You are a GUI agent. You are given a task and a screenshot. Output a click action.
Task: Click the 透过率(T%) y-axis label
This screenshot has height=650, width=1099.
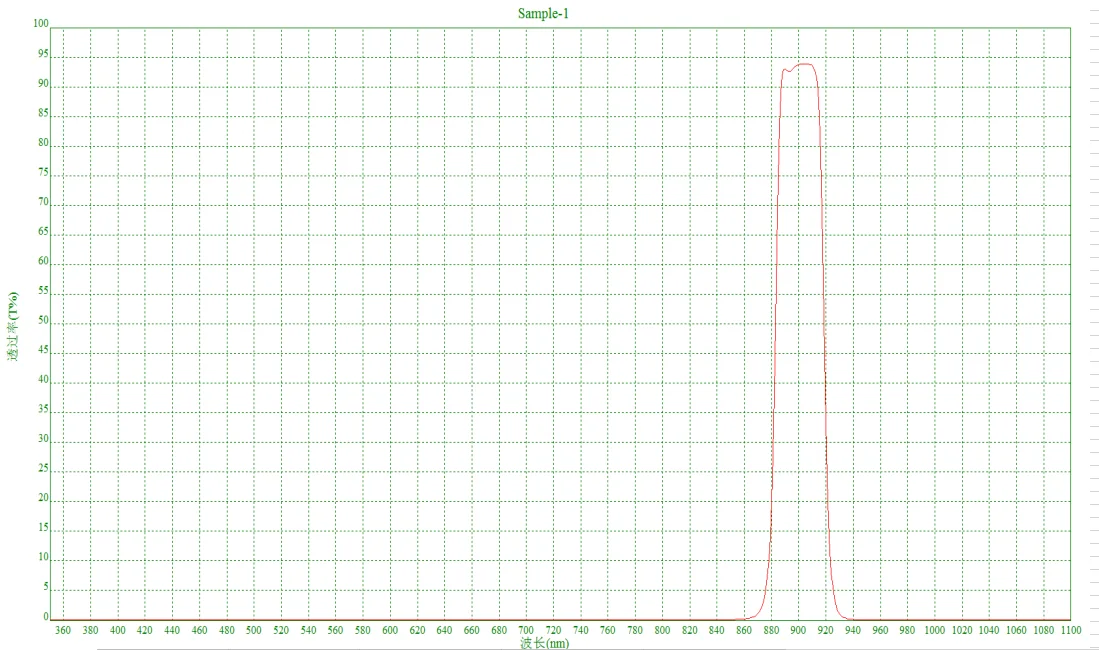[x=13, y=325]
